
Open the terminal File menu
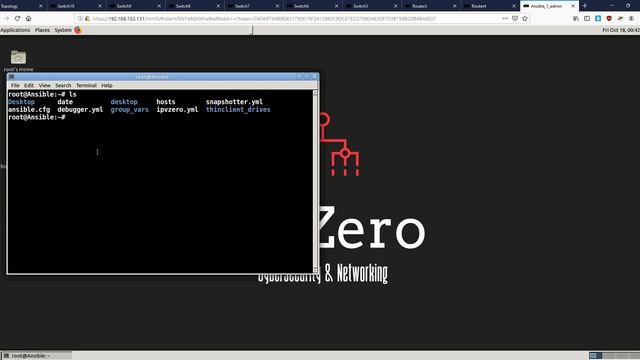tap(15, 85)
